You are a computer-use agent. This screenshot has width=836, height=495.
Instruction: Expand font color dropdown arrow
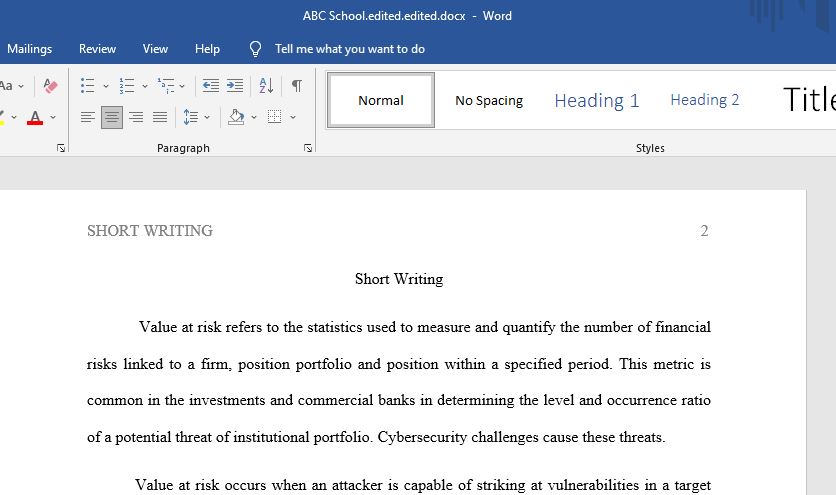[53, 117]
